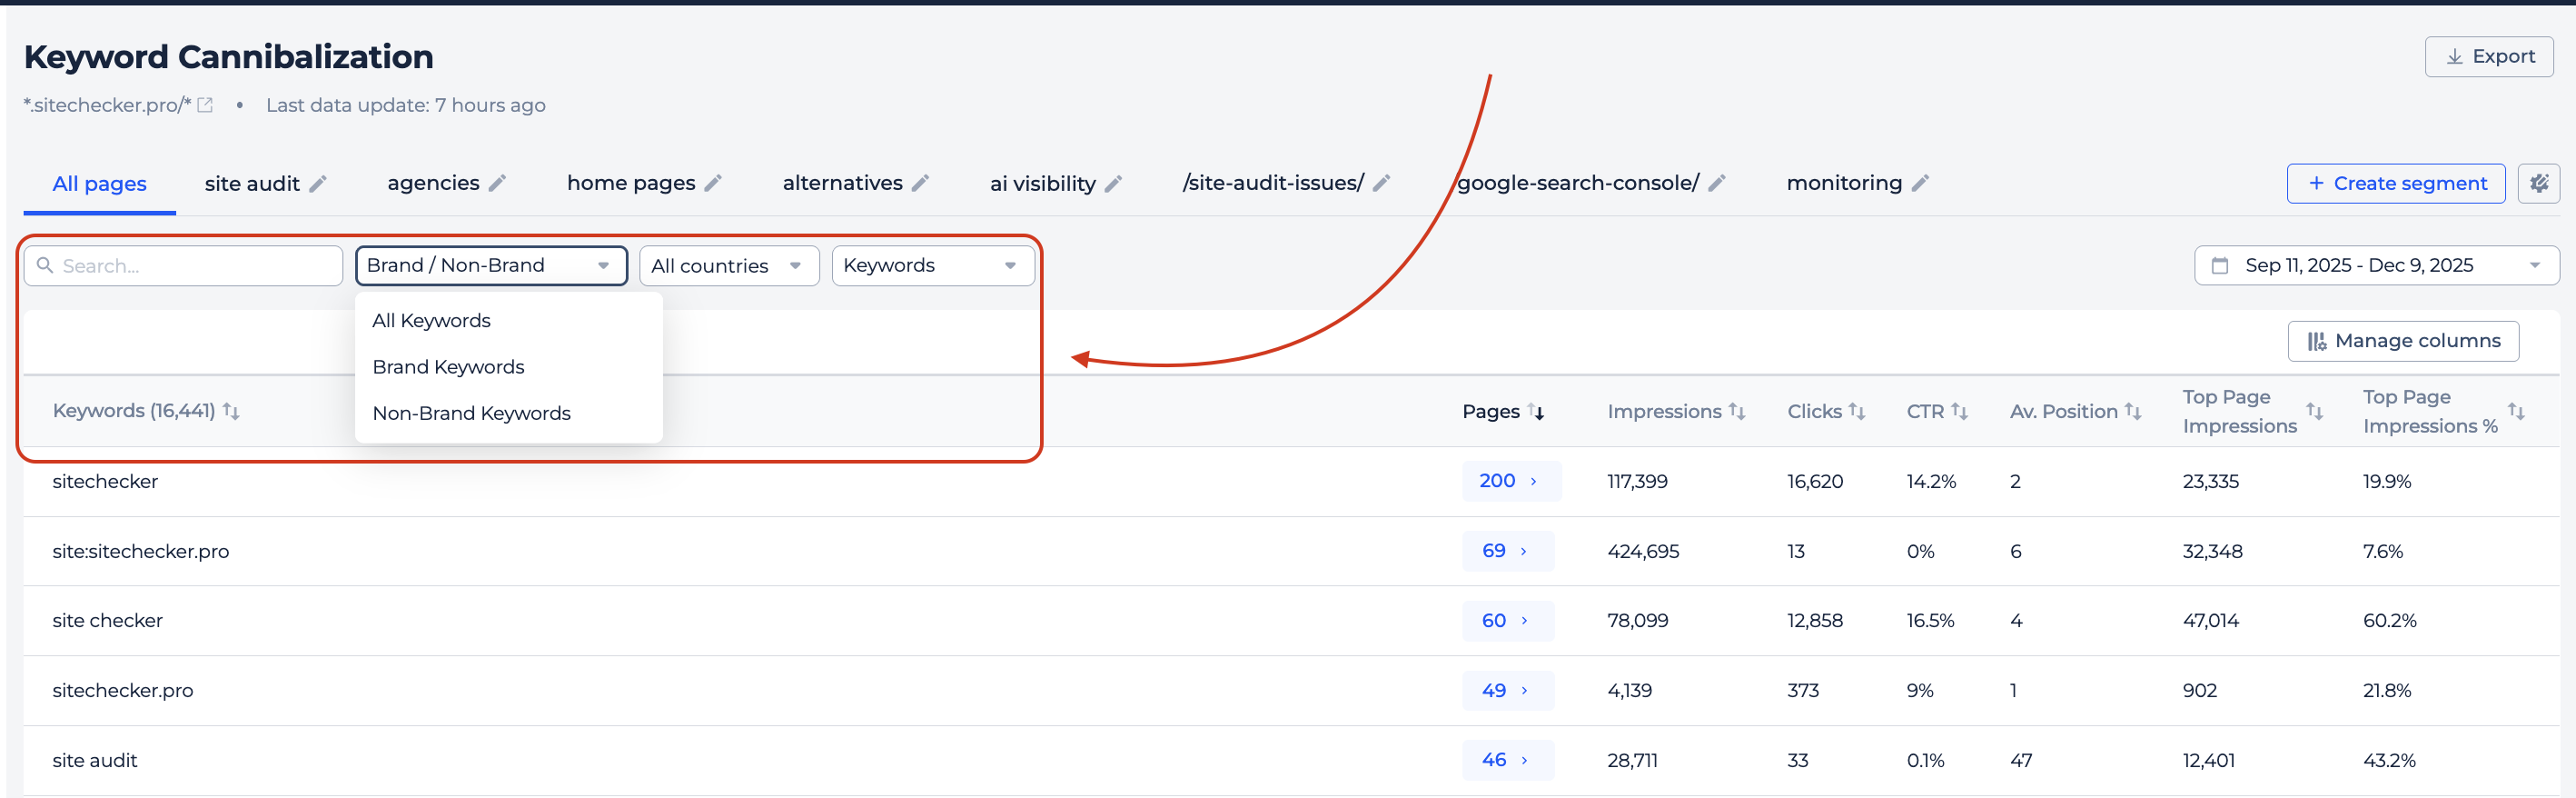Click the search magnifier icon

[45, 265]
